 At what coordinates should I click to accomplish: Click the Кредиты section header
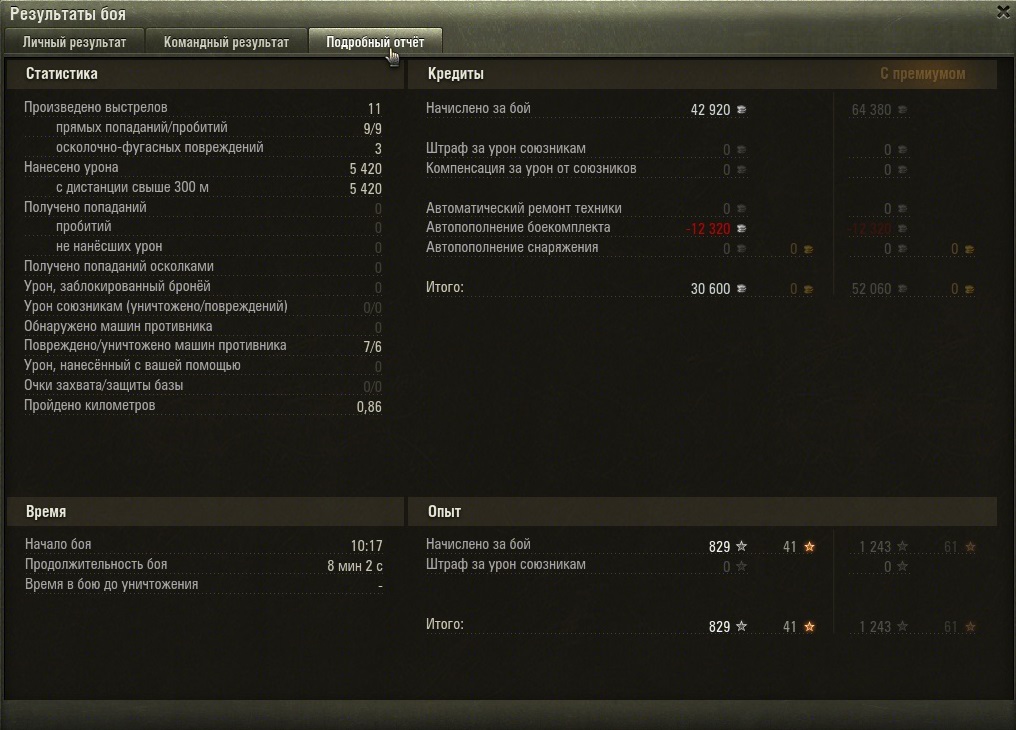coord(456,74)
